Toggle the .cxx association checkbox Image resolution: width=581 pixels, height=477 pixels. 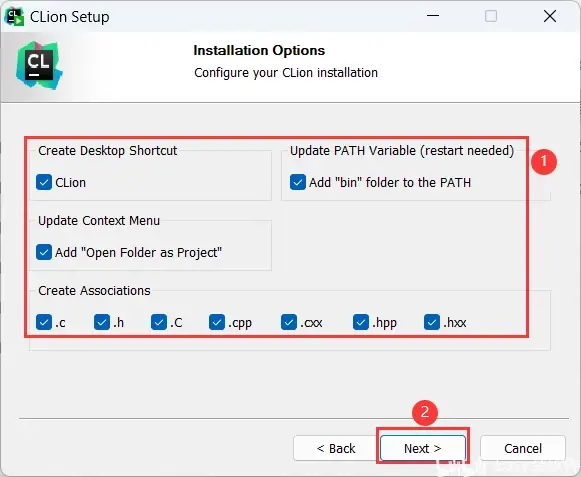(x=289, y=322)
